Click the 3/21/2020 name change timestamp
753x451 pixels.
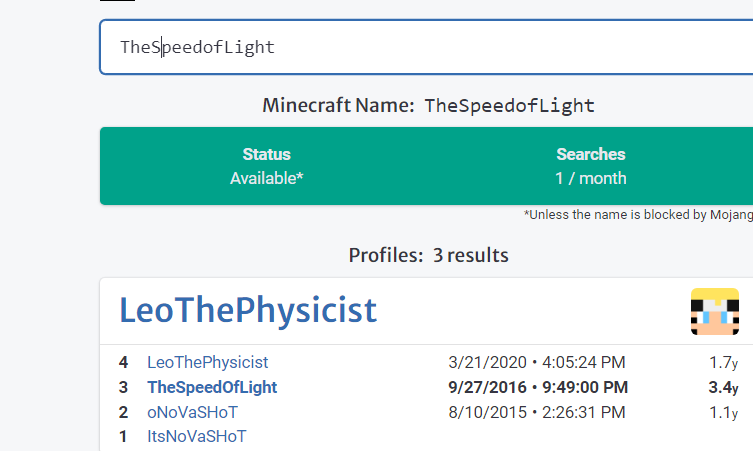pyautogui.click(x=536, y=362)
